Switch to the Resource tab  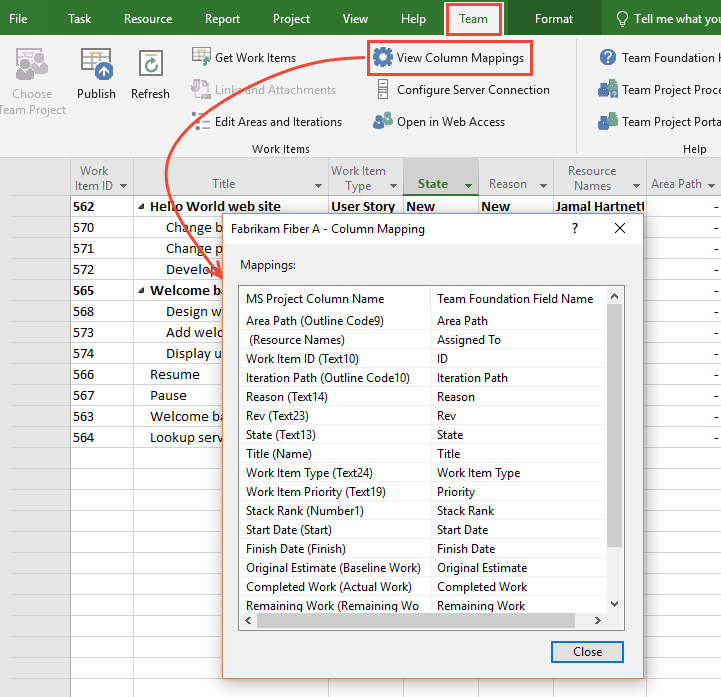click(148, 19)
